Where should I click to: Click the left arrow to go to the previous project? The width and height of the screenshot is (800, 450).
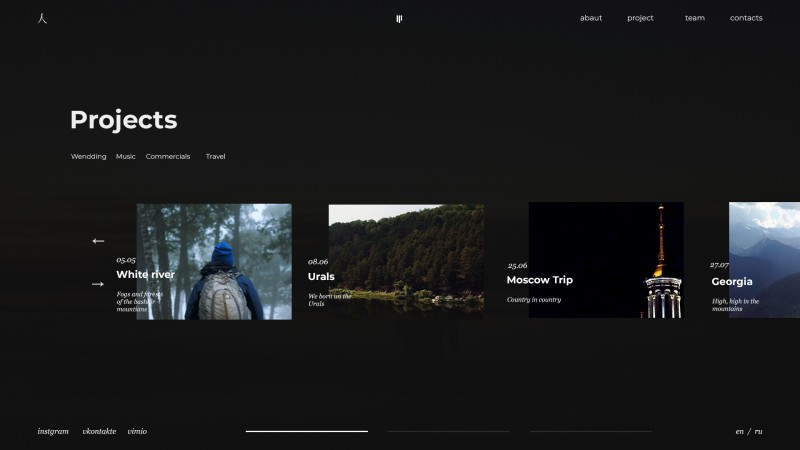[98, 241]
